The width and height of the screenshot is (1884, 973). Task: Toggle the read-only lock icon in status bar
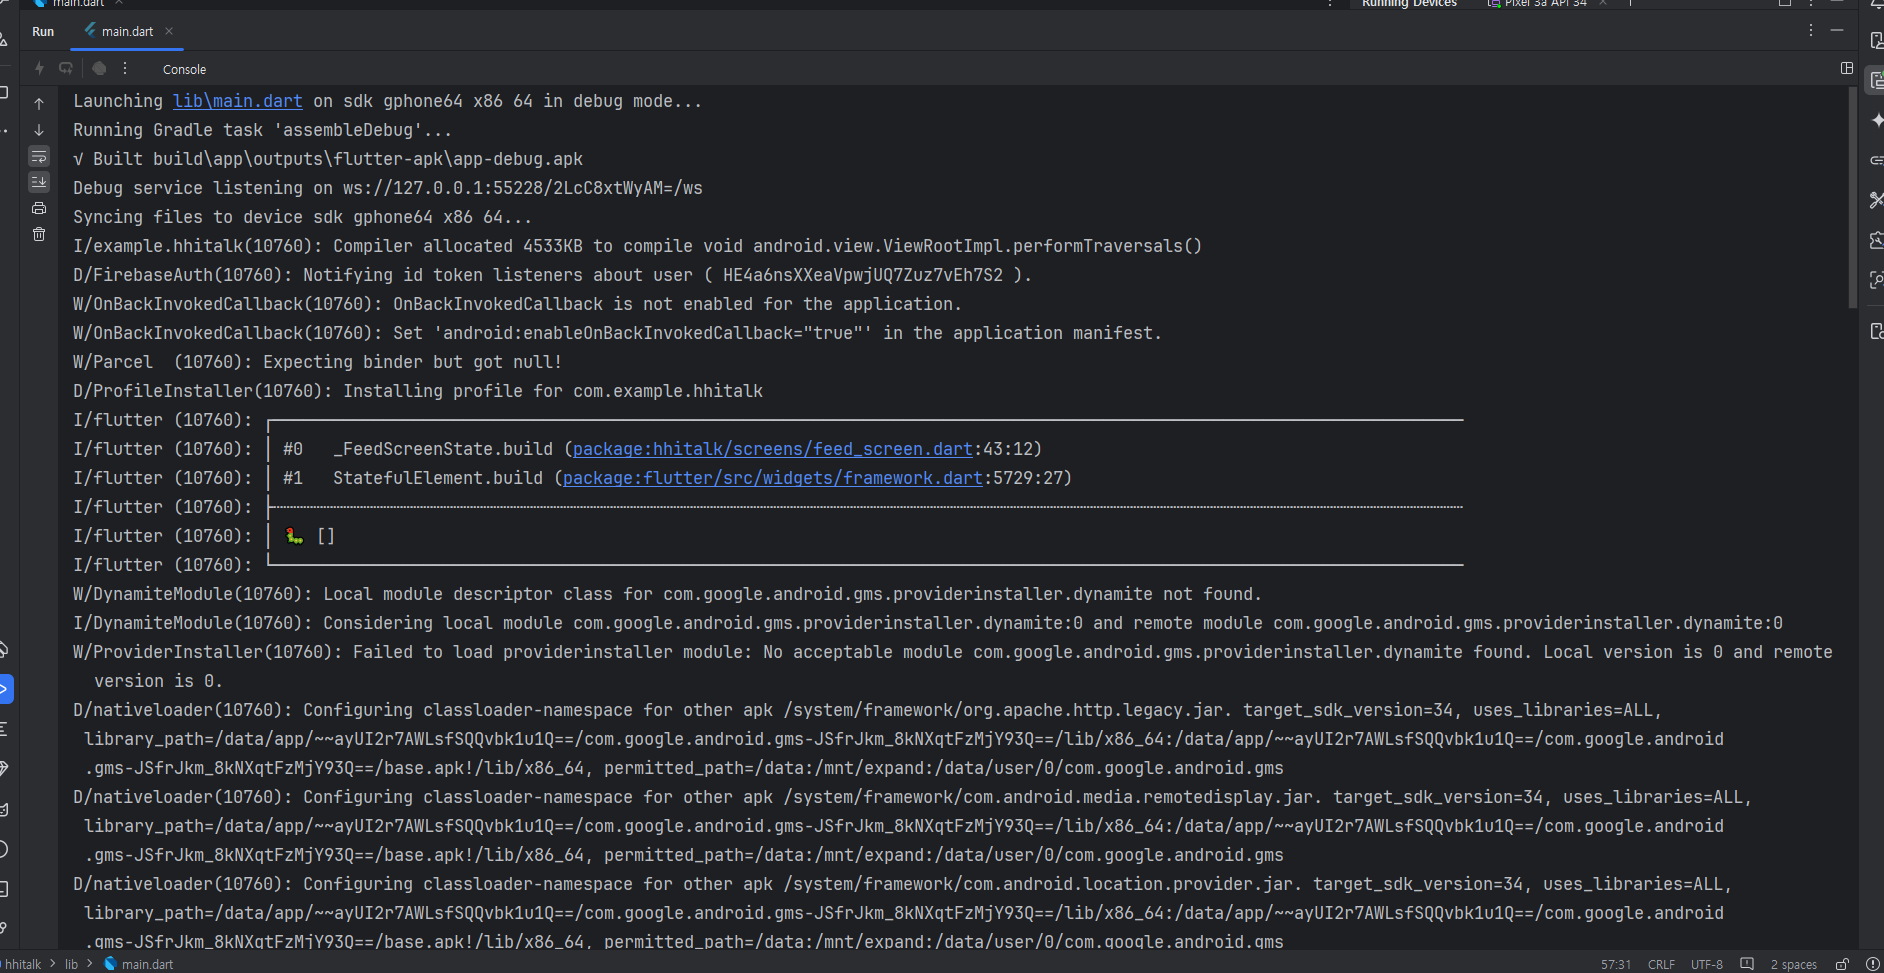click(1842, 964)
